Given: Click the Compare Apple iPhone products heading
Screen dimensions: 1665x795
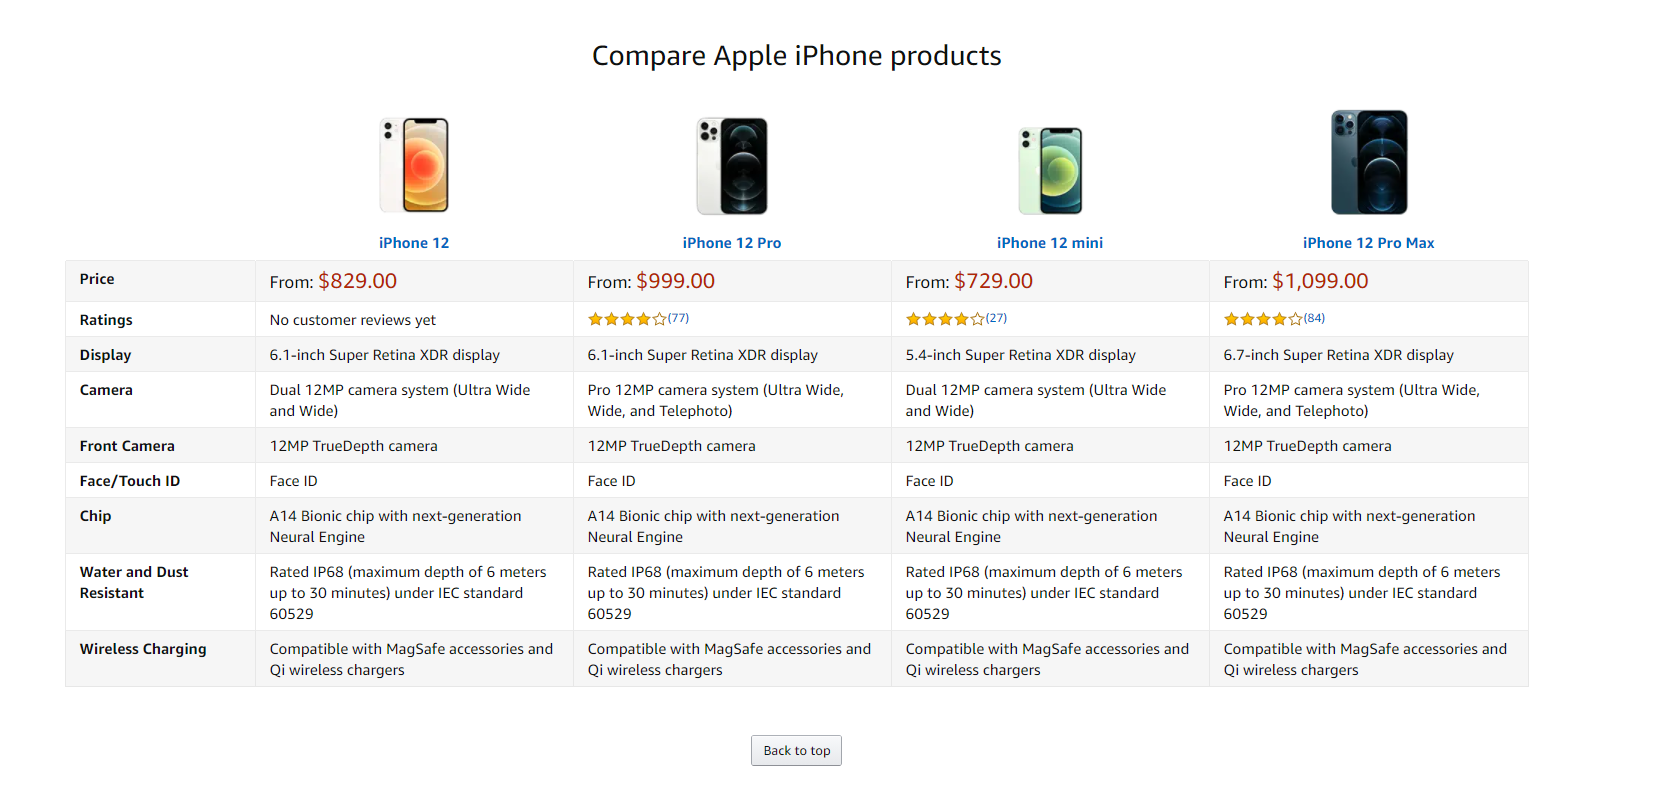Looking at the screenshot, I should [797, 56].
